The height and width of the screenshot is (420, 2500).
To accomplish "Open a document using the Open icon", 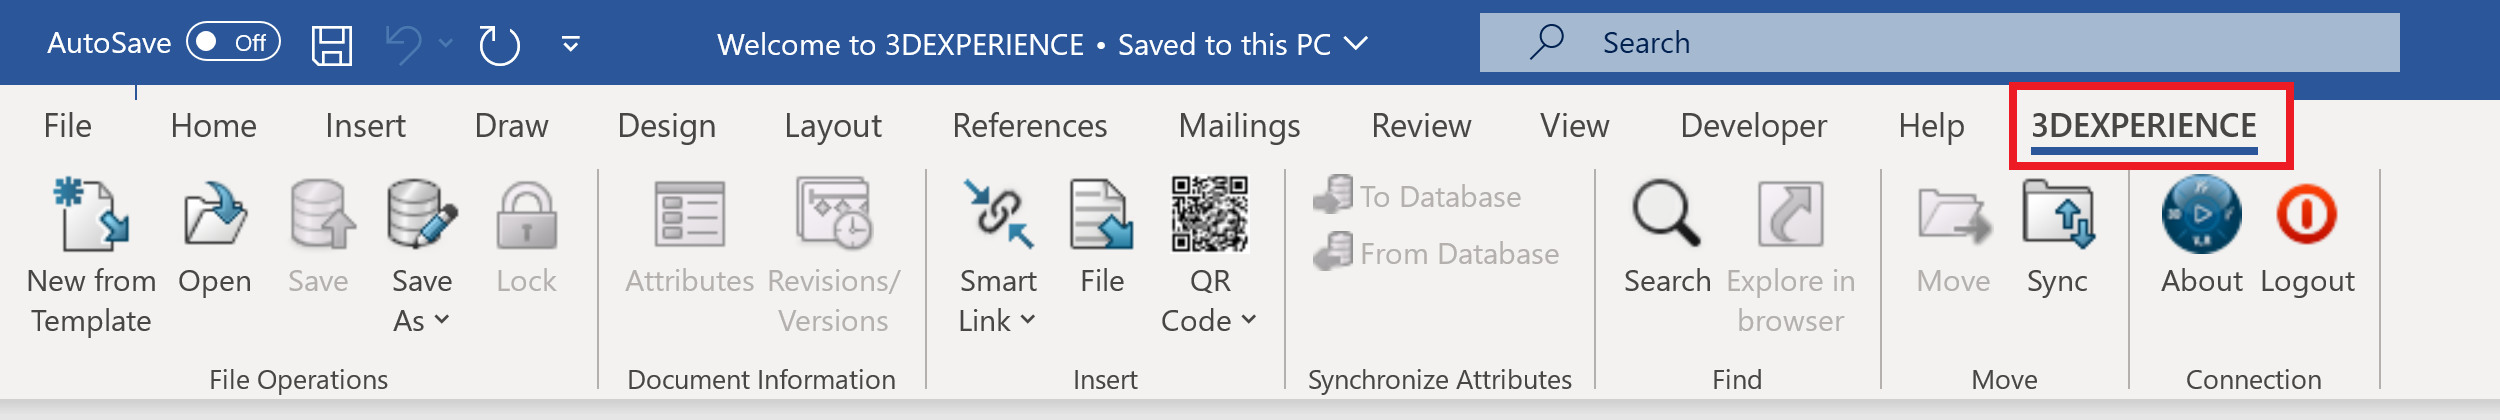I will (214, 214).
